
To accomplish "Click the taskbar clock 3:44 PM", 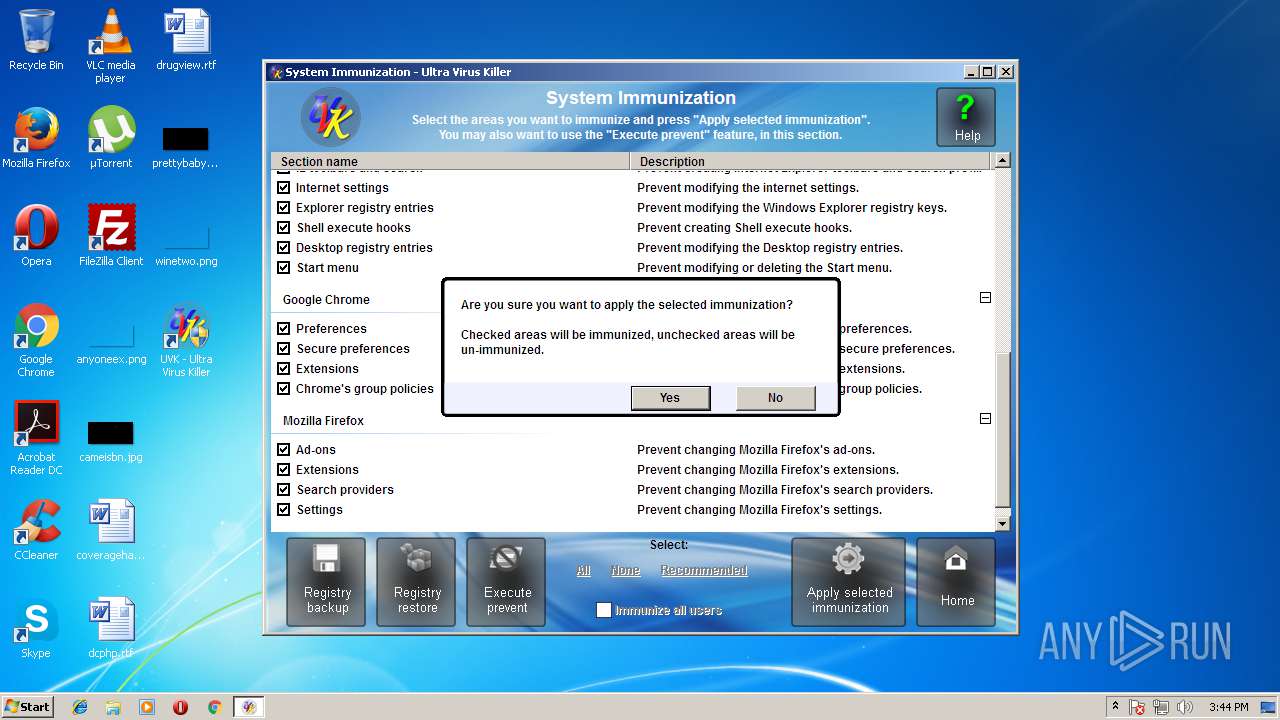I will point(1228,707).
